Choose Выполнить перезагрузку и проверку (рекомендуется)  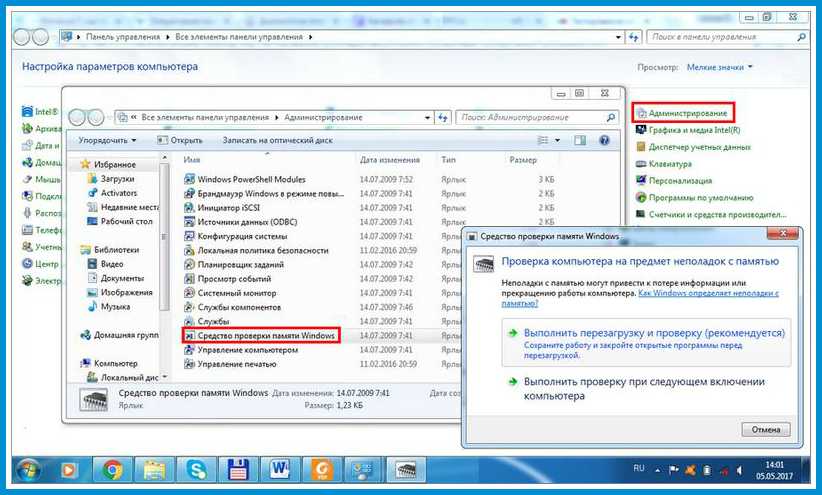click(646, 343)
